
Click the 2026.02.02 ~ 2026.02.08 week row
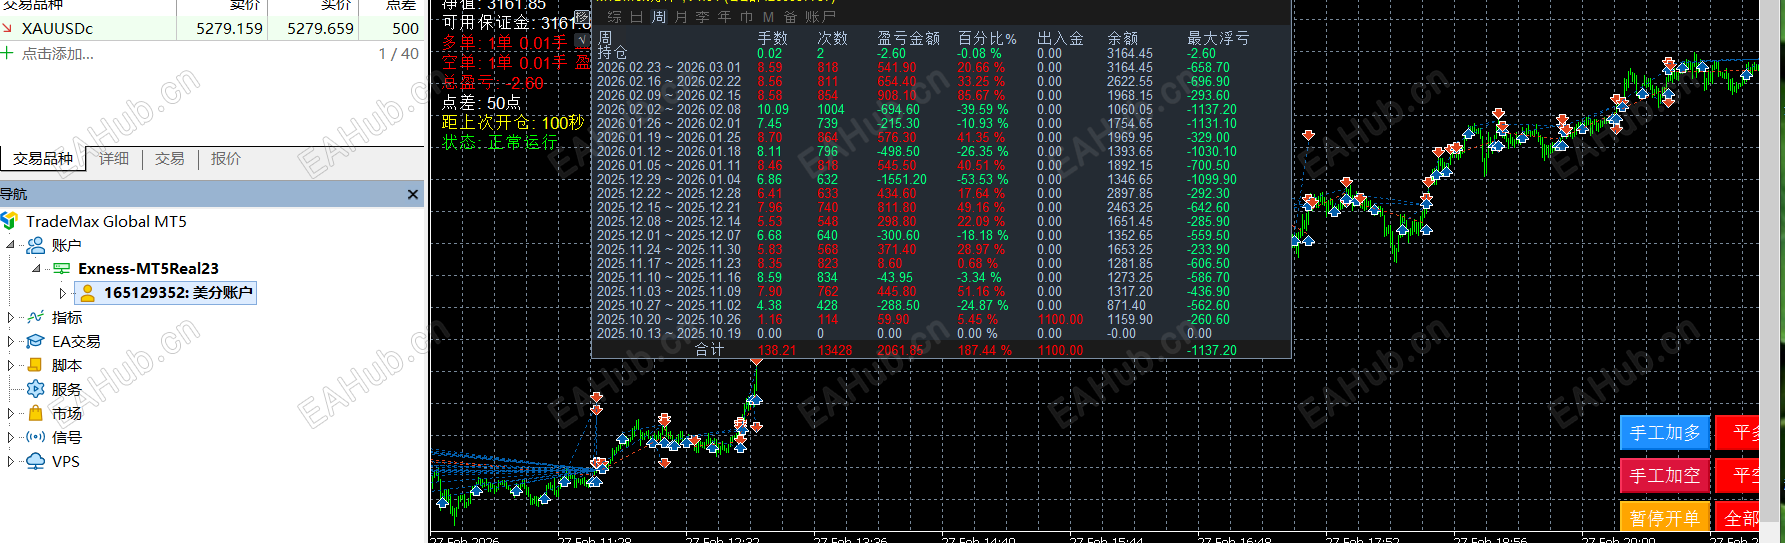click(x=941, y=110)
